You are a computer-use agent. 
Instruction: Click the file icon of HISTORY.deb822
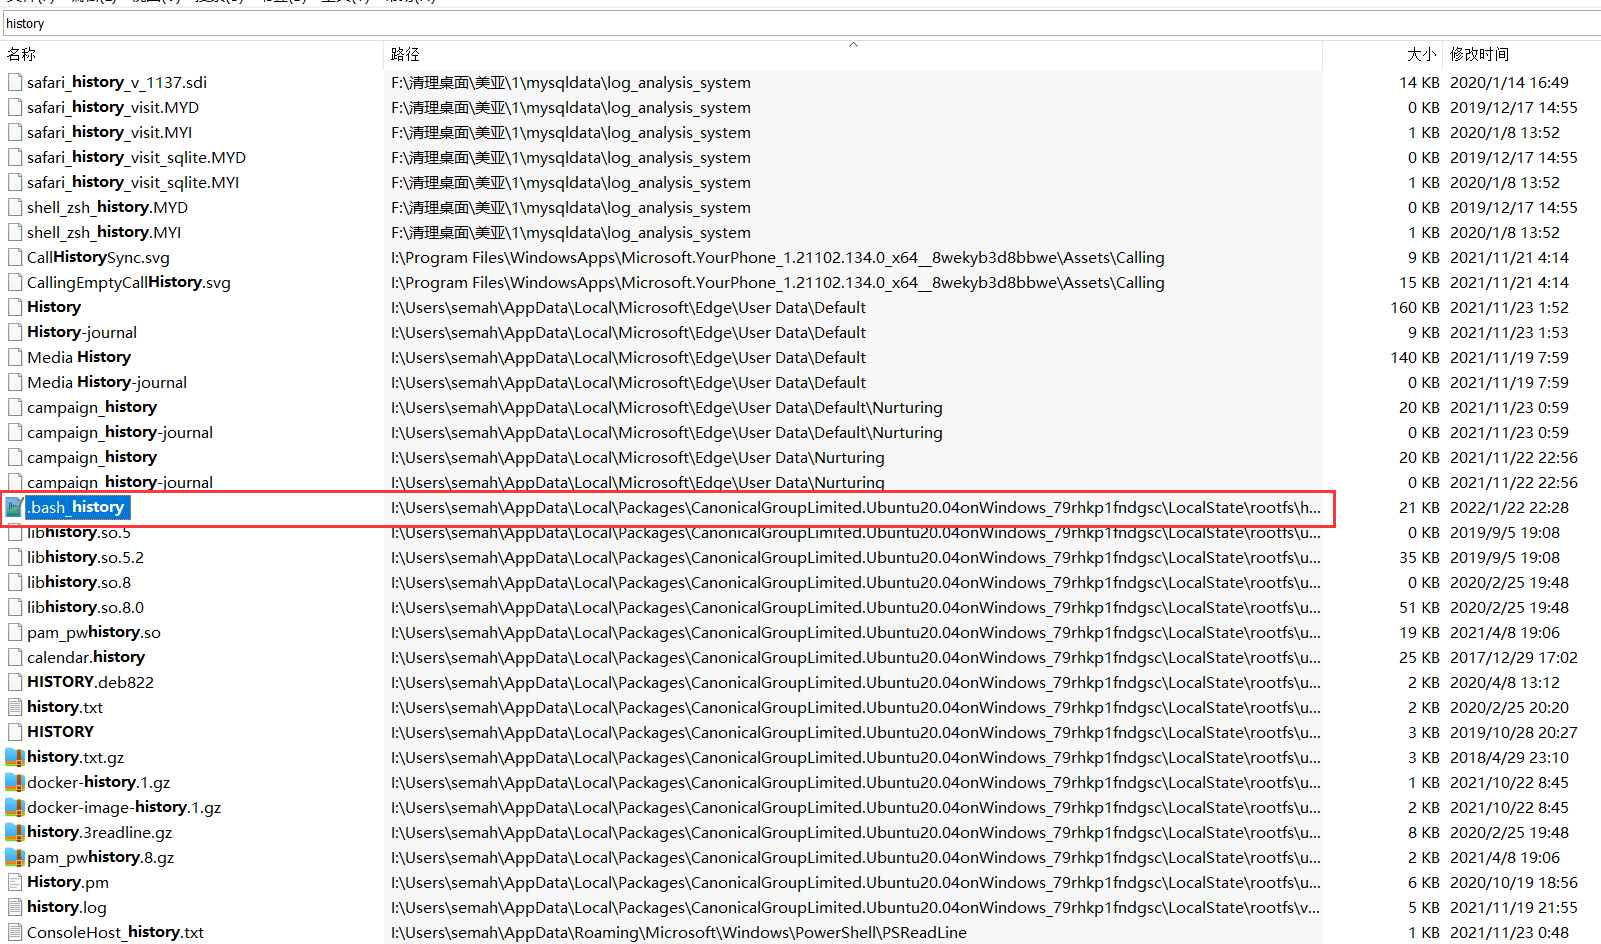click(14, 681)
